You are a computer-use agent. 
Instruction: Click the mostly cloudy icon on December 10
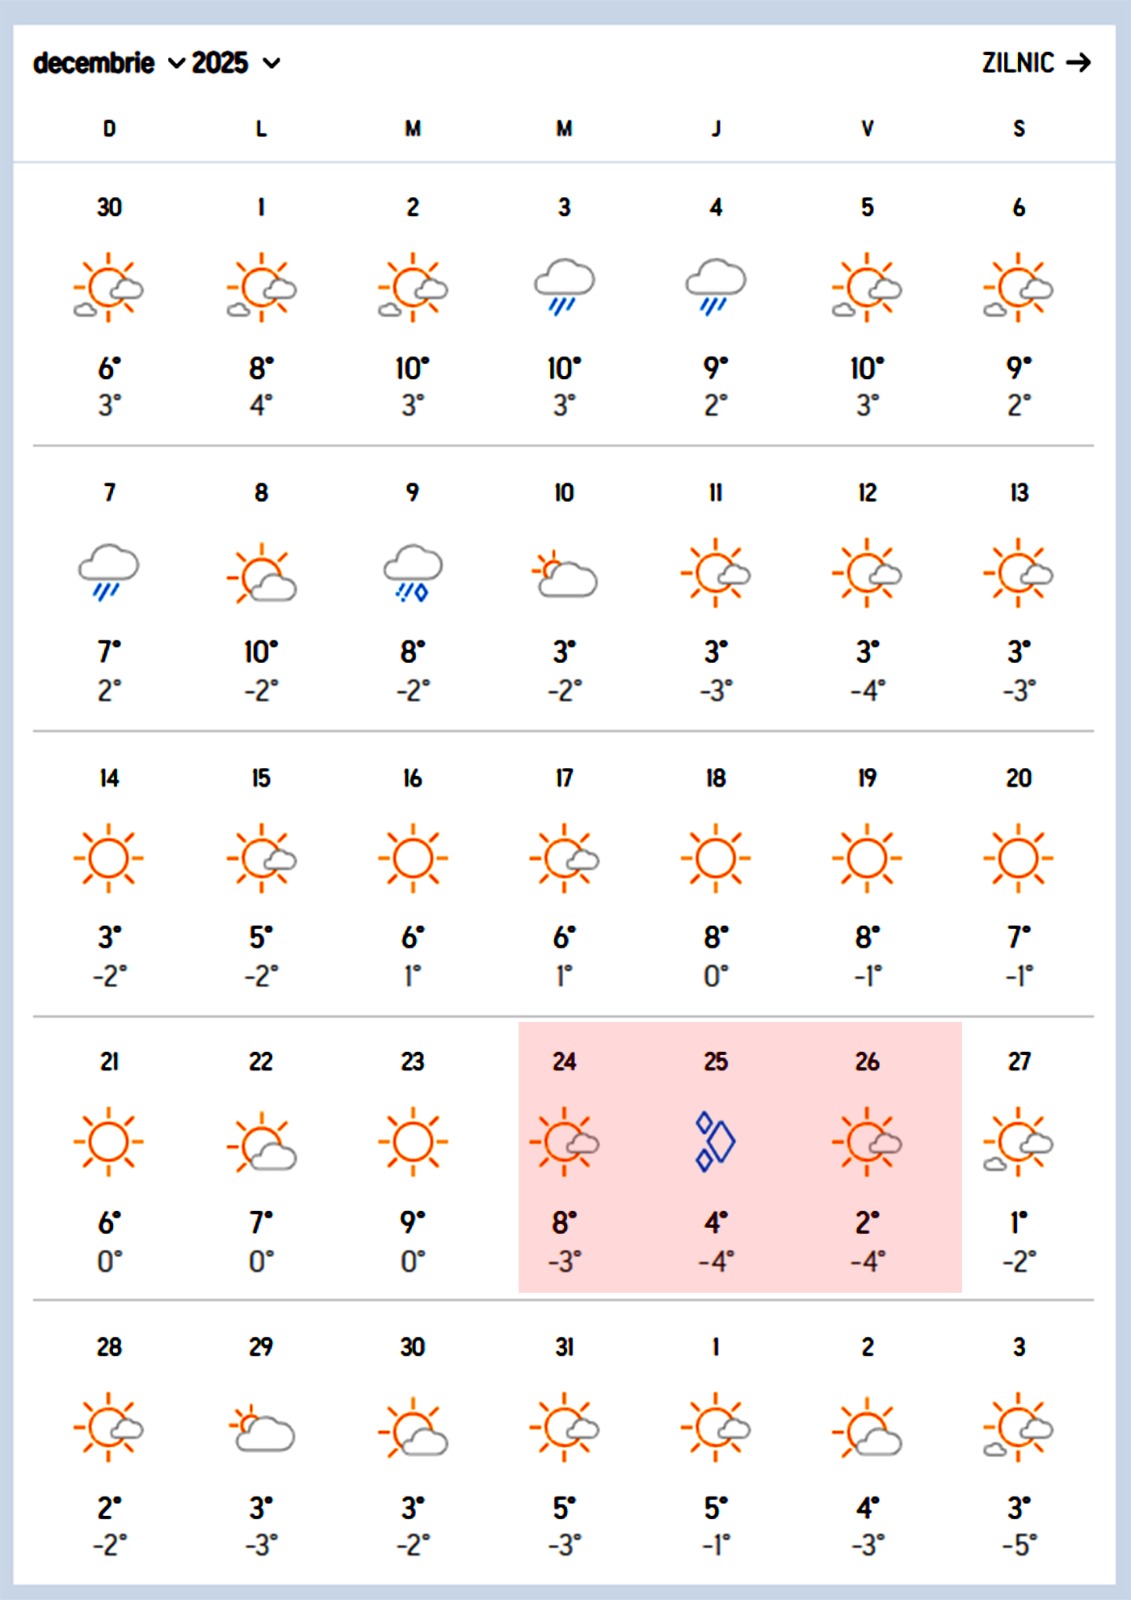point(564,574)
